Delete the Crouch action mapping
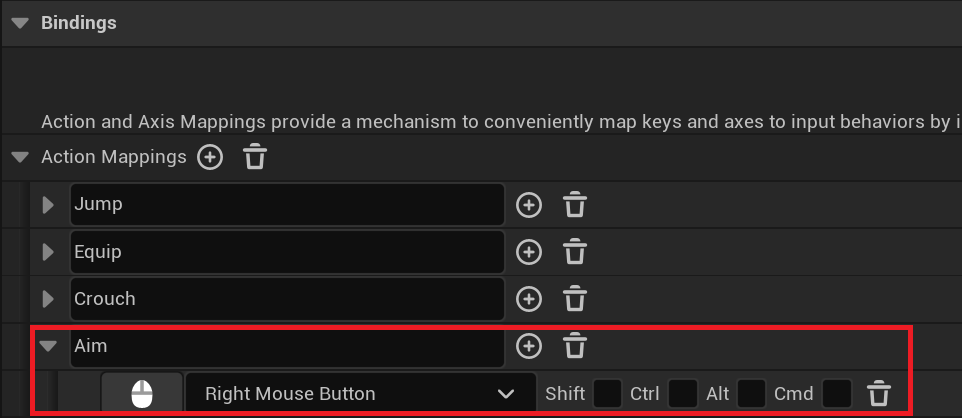The image size is (962, 418). [x=574, y=299]
